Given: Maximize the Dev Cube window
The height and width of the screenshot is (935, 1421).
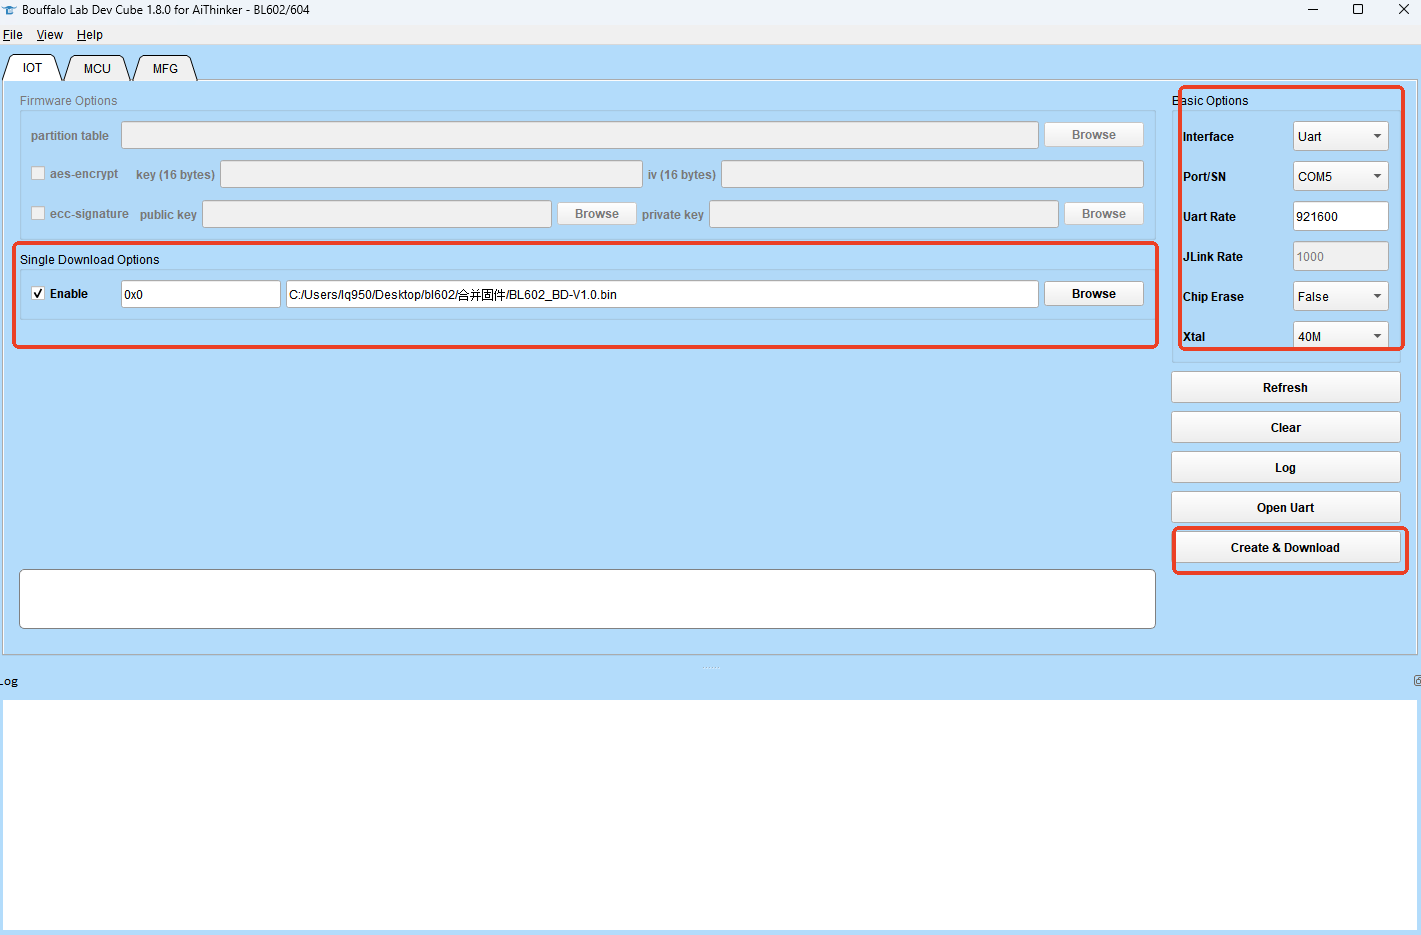Looking at the screenshot, I should click(1358, 10).
